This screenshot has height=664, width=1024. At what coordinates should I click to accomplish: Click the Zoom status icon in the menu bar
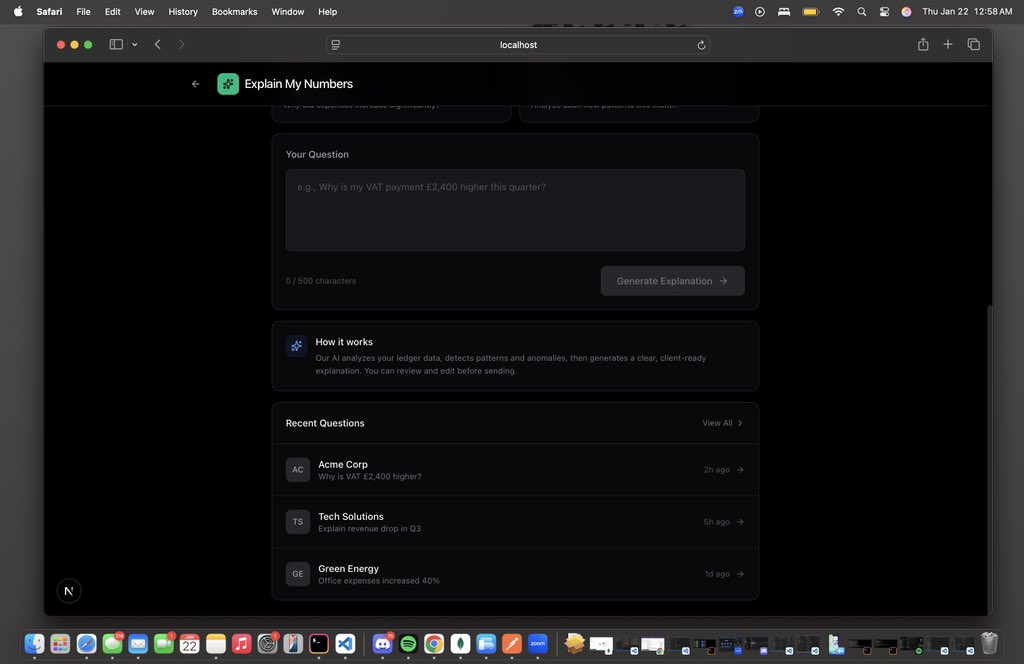click(x=738, y=12)
